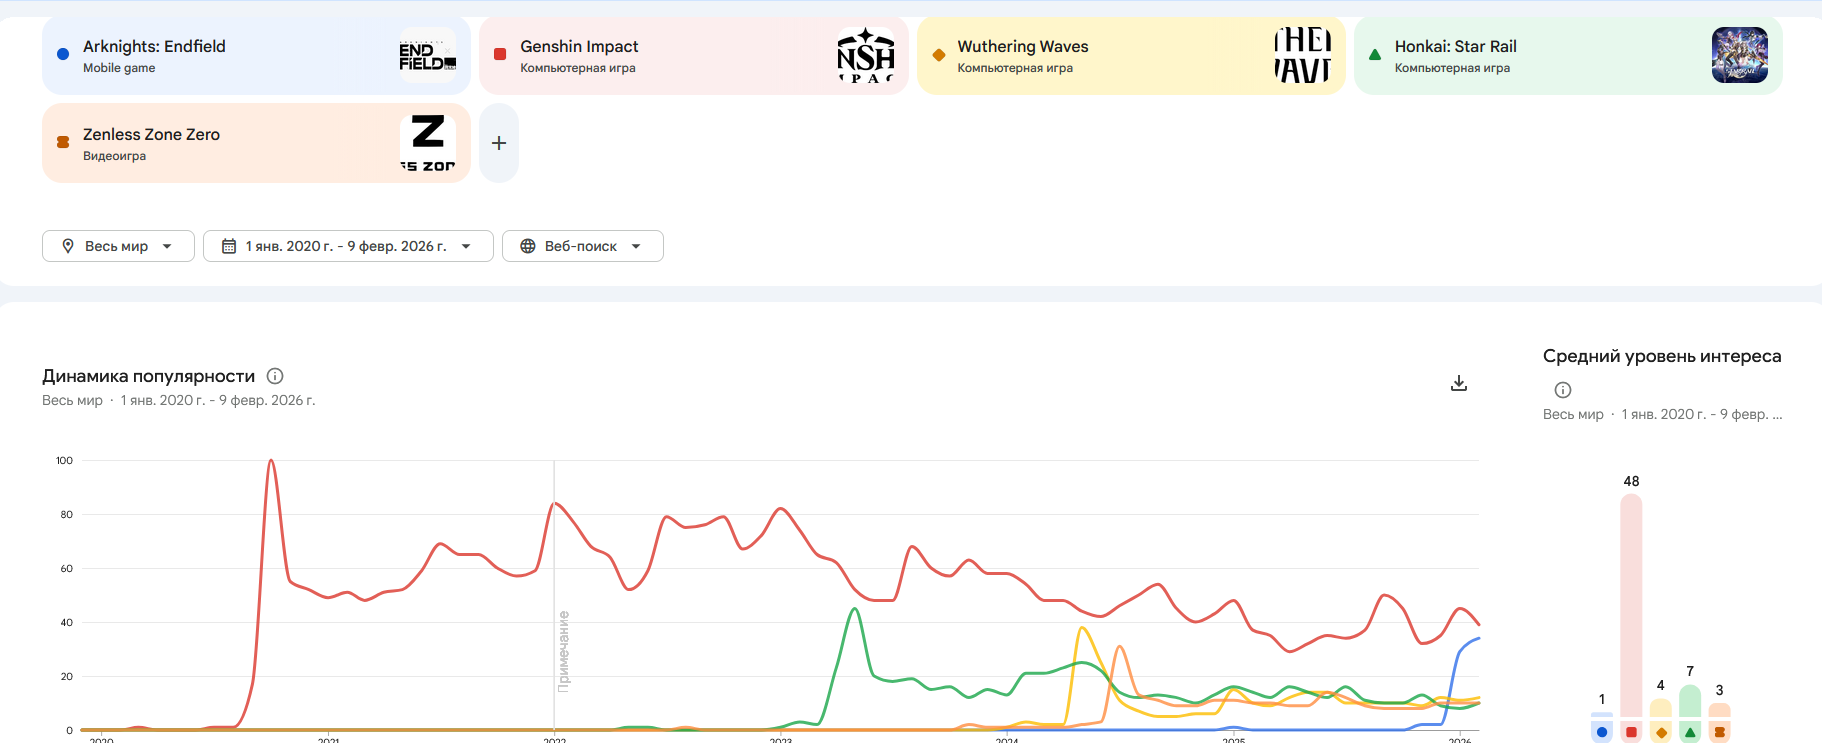Click the Wuthering Waves logo image

(1302, 56)
